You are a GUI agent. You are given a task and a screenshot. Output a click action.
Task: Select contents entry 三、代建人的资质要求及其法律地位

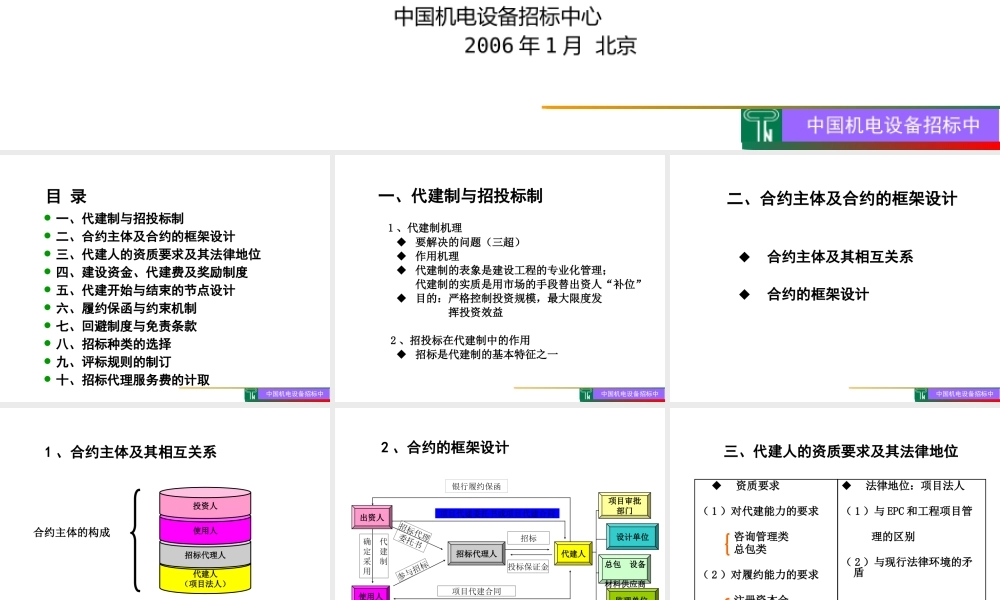pos(158,254)
